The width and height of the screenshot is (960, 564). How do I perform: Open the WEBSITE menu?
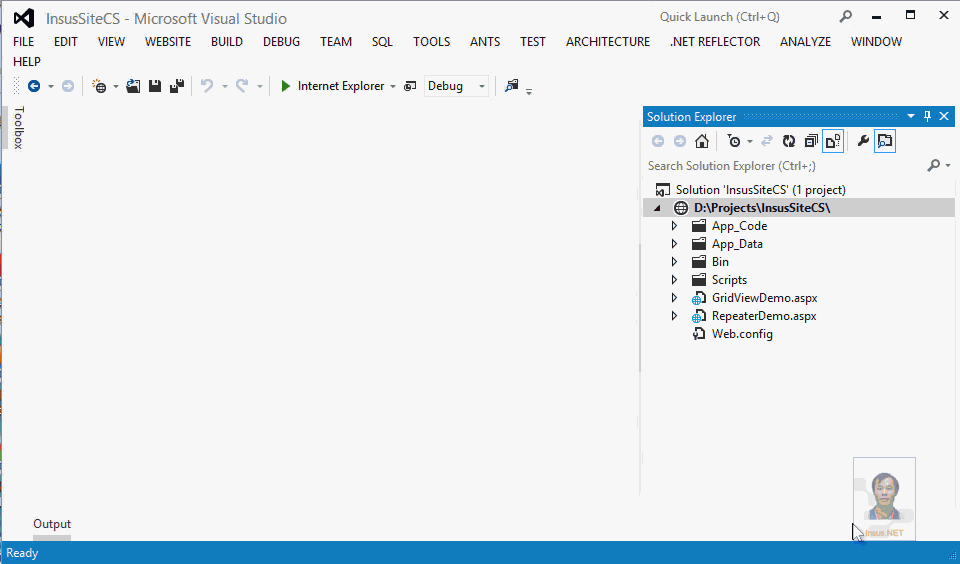[x=168, y=42]
